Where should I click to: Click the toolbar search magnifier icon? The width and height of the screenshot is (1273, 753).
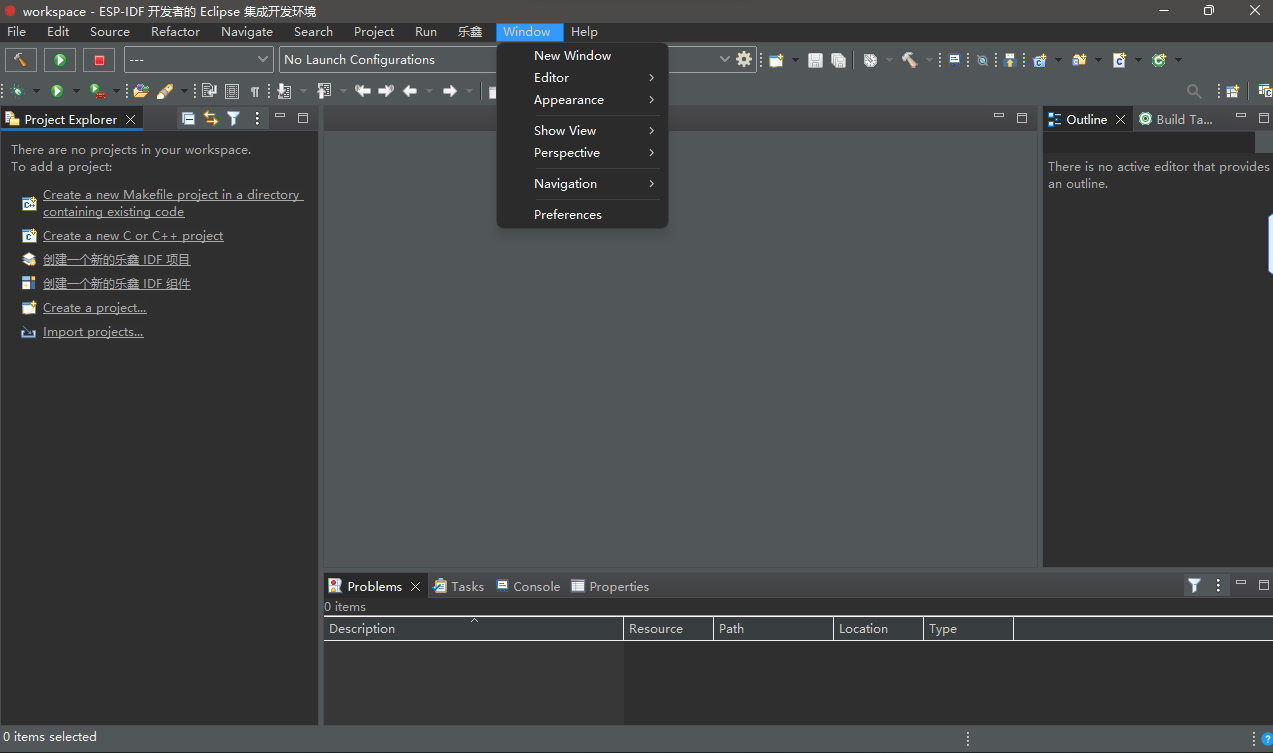1194,91
